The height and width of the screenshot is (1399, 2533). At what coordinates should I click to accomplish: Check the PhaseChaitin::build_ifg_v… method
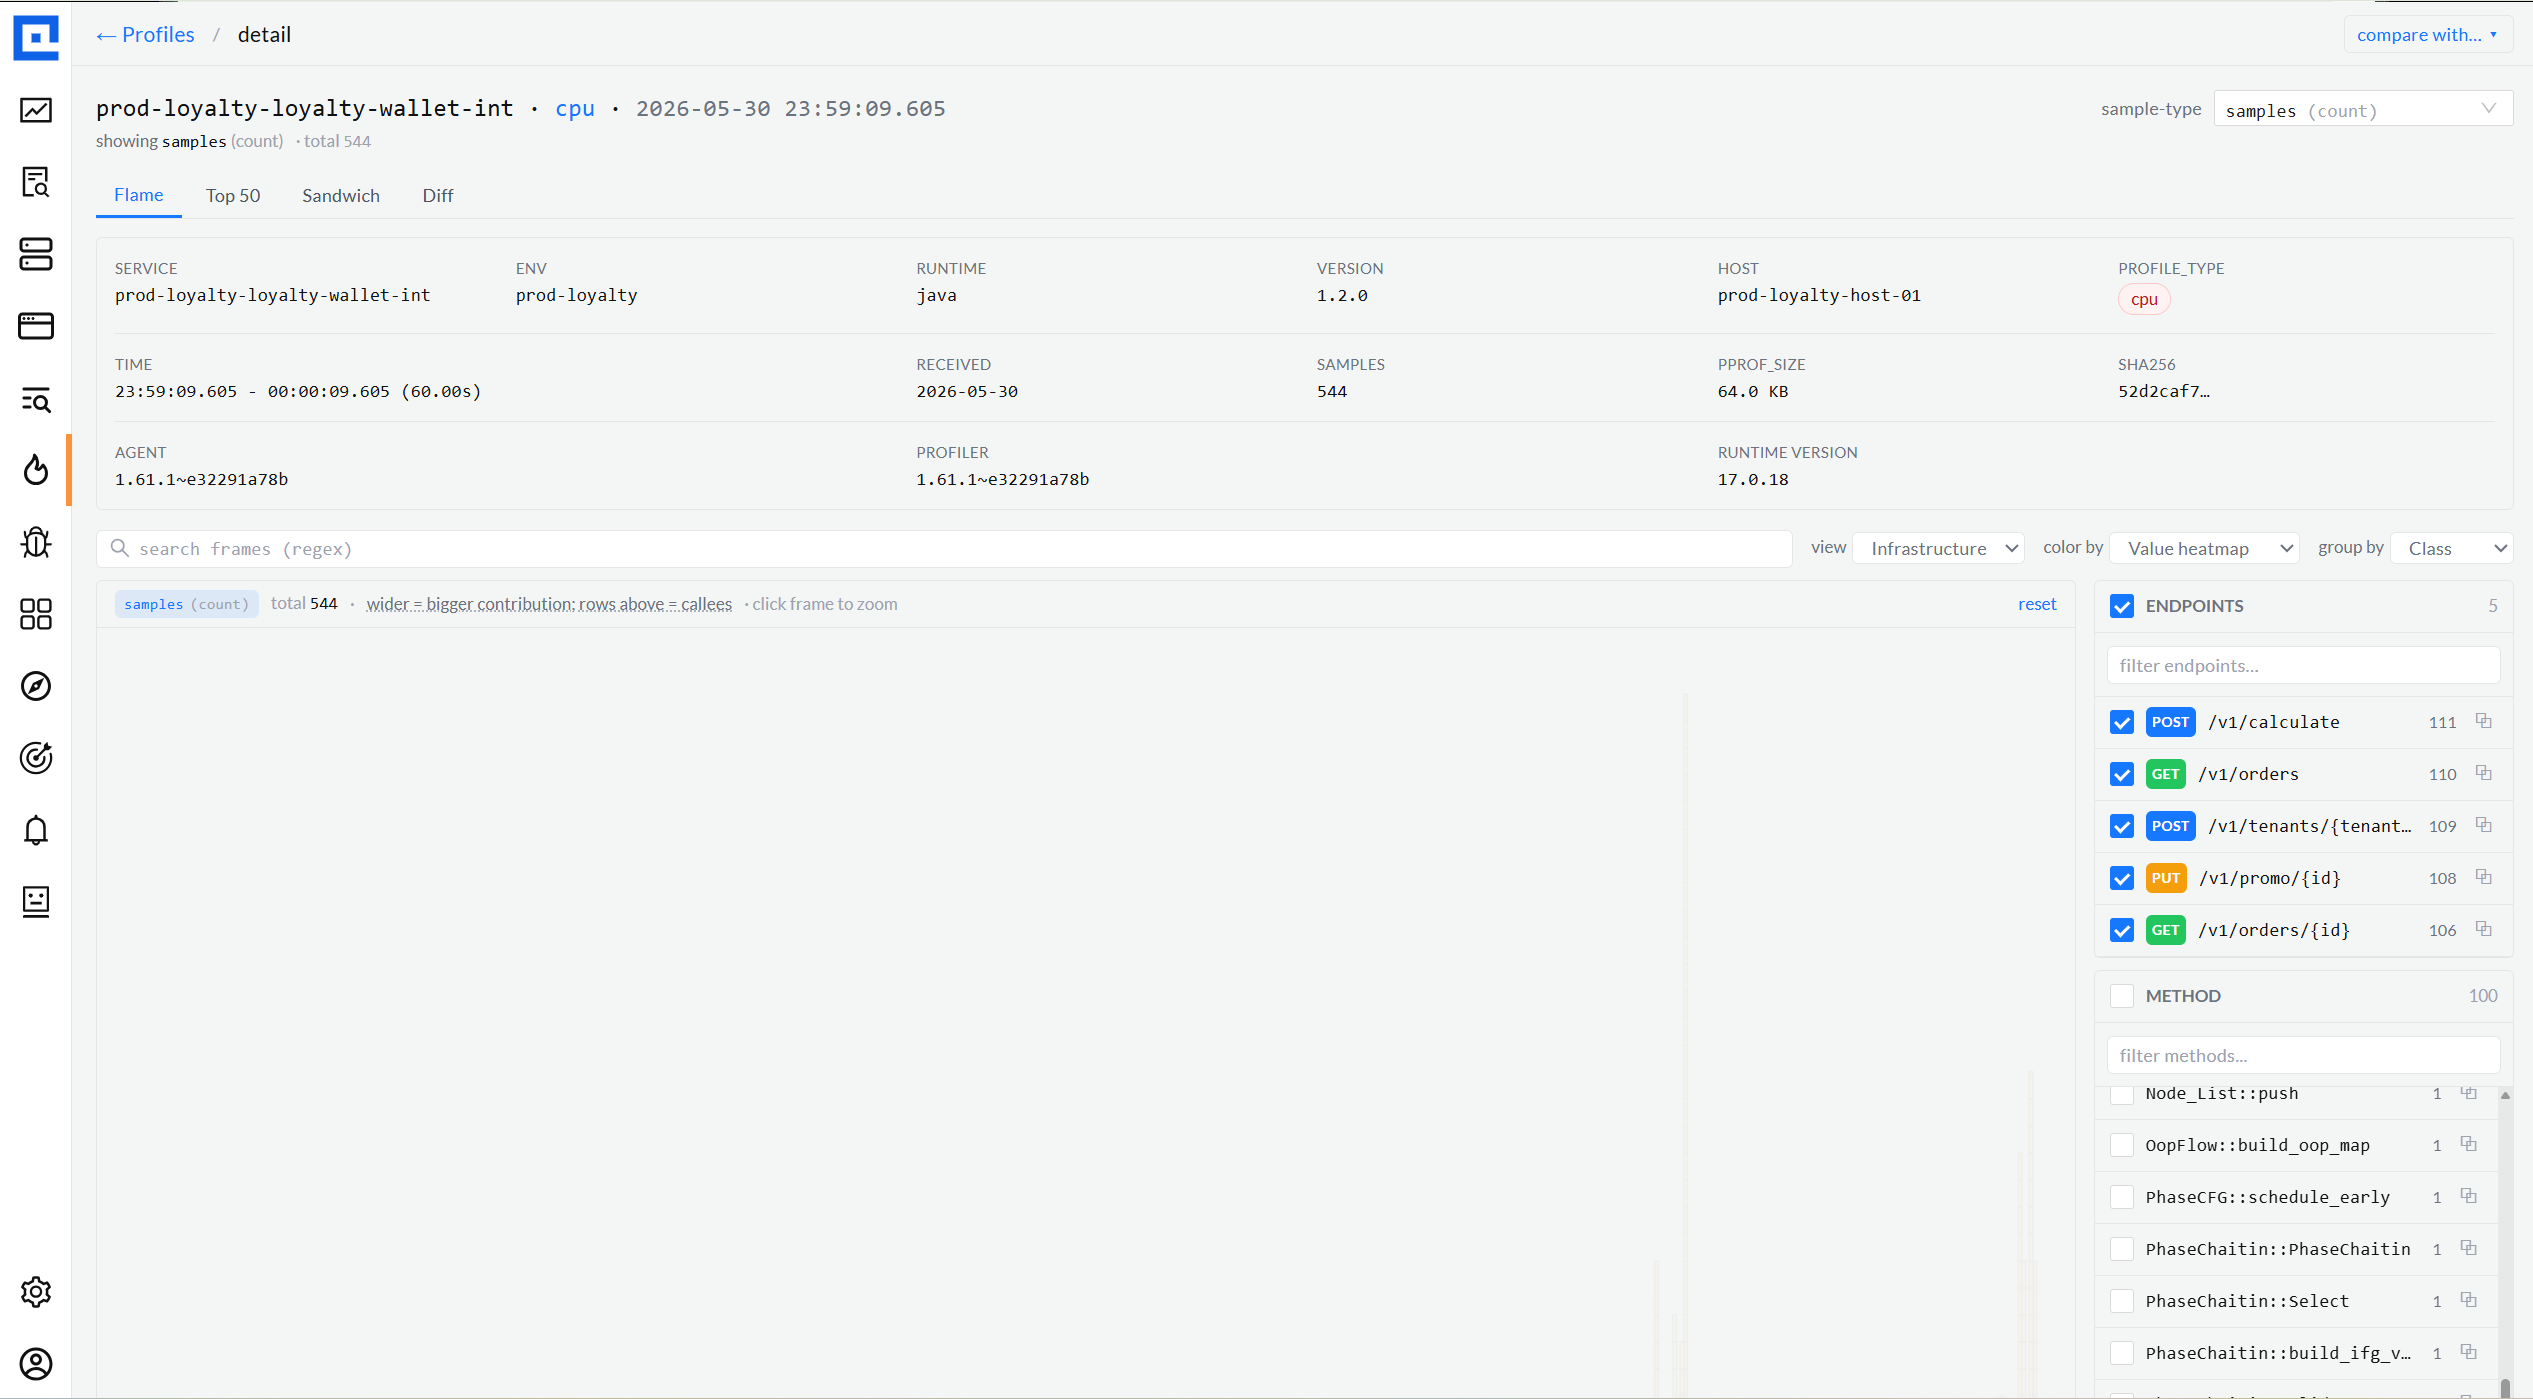(x=2122, y=1353)
